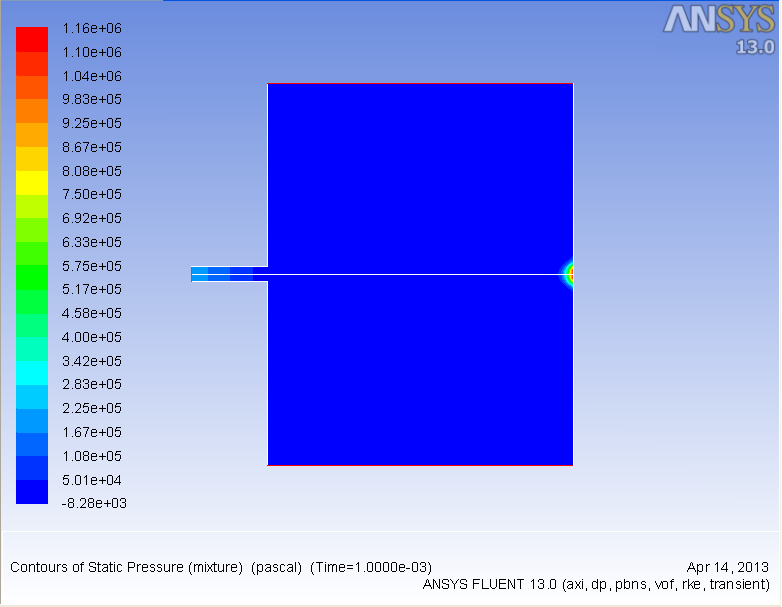Click the orange legend swatch near 9.25e+05

click(31, 134)
